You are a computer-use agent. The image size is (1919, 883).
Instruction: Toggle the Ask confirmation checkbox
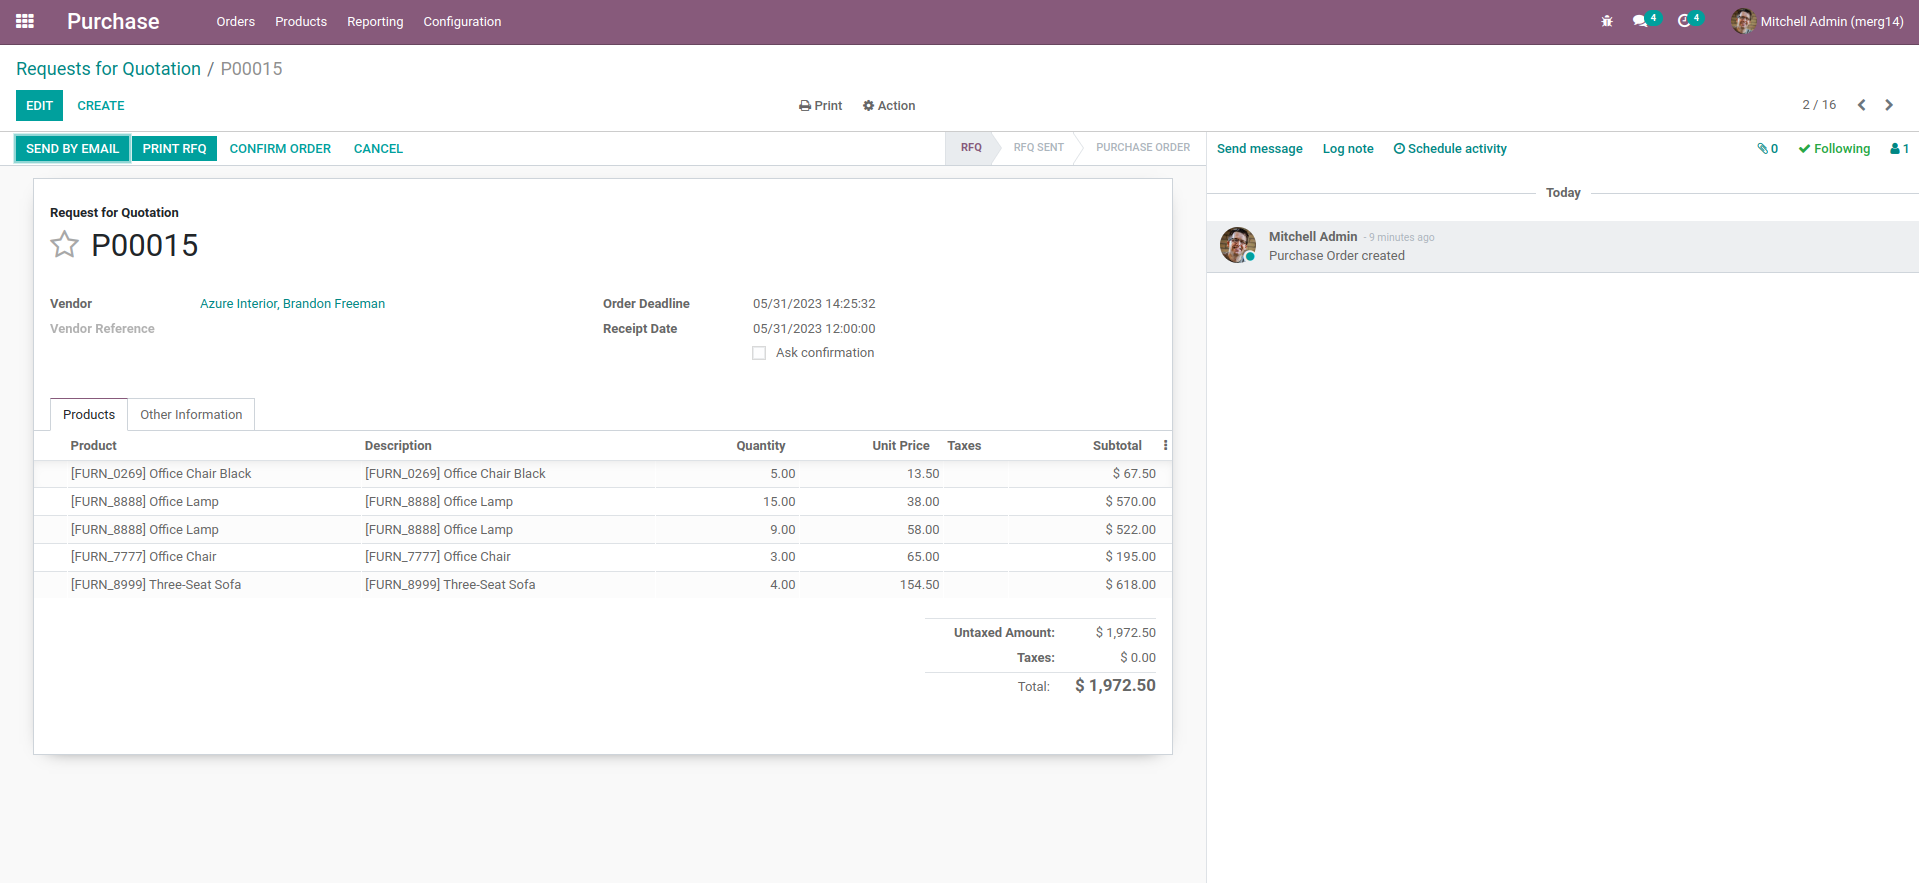tap(759, 353)
